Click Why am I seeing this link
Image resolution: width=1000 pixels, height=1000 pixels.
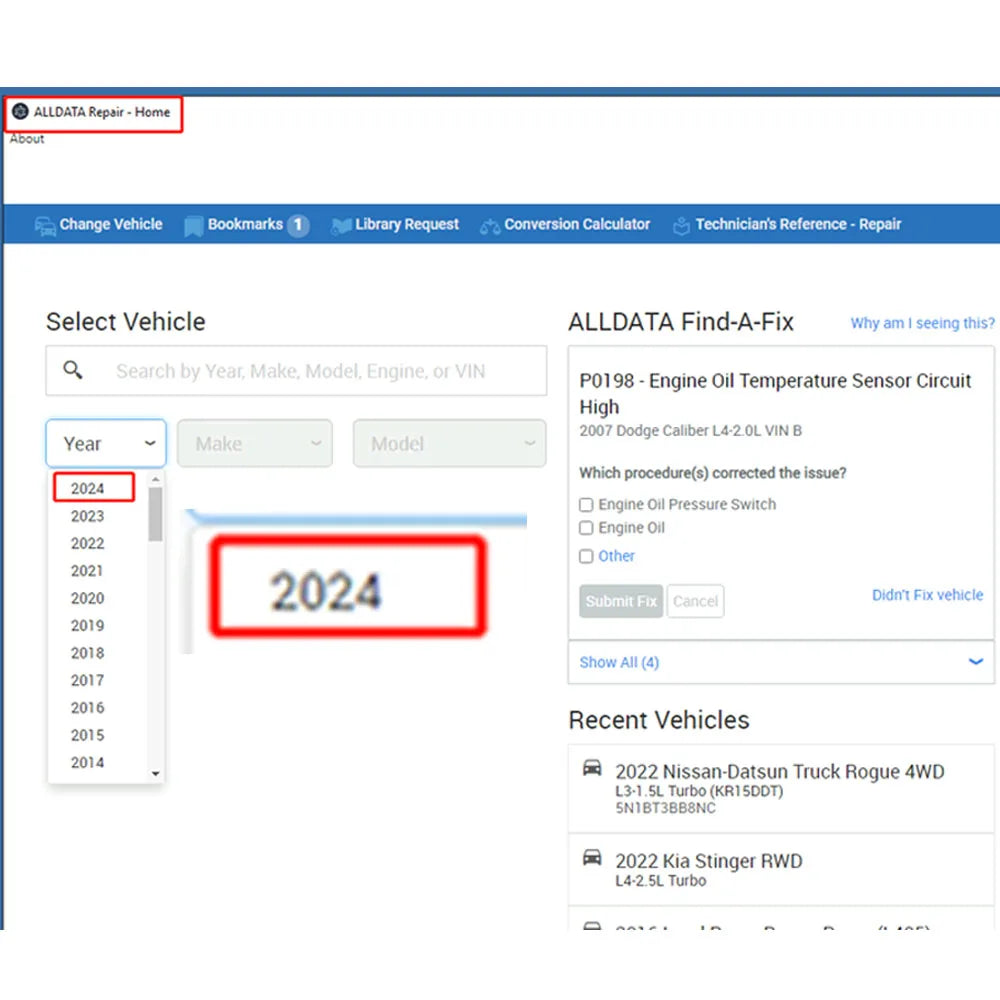[x=922, y=323]
